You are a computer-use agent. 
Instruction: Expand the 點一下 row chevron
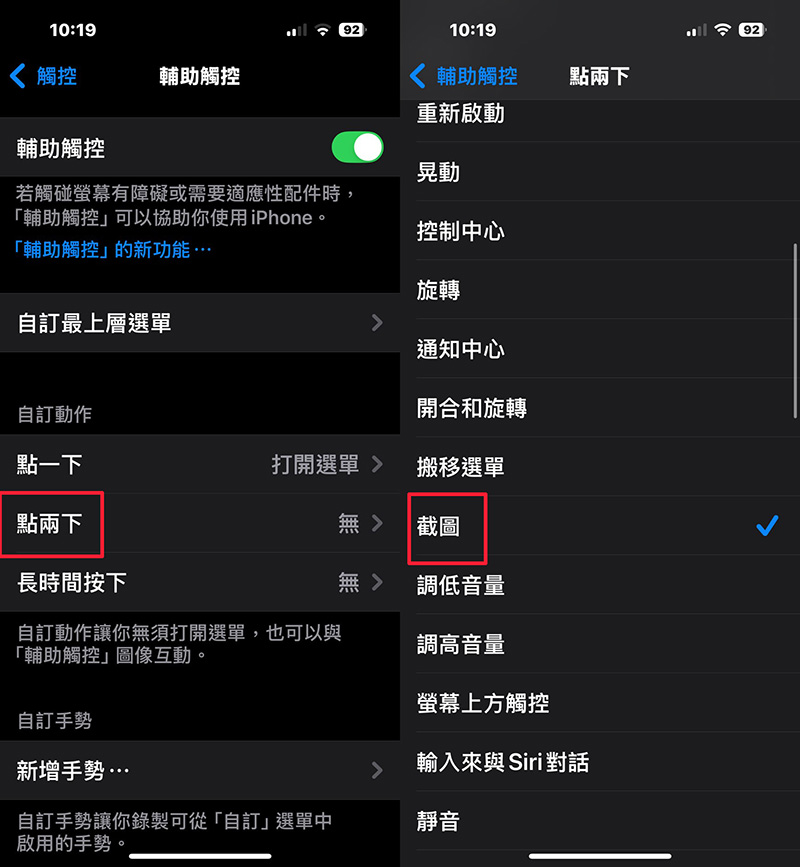[x=377, y=464]
